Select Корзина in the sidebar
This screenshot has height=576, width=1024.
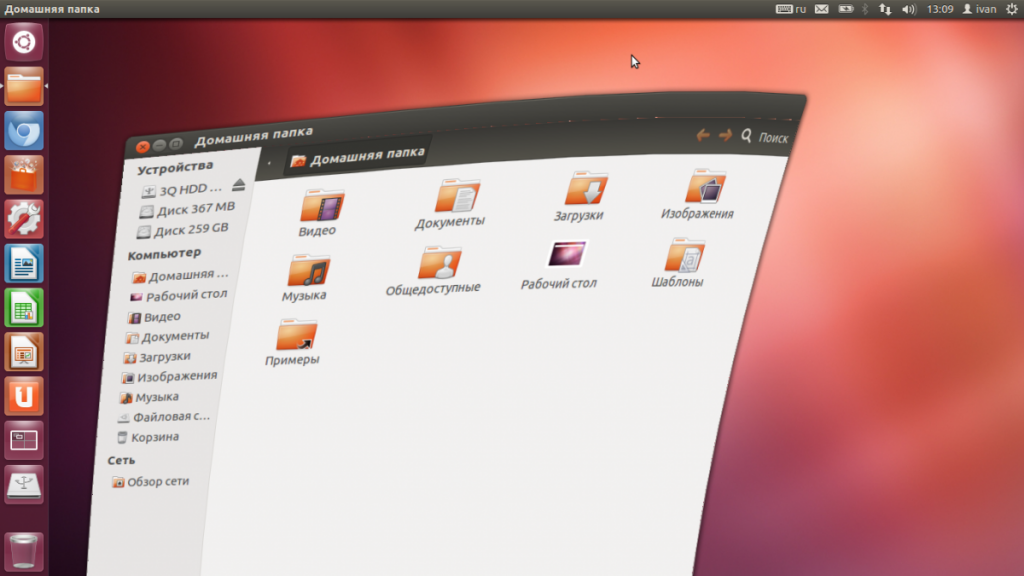[154, 437]
